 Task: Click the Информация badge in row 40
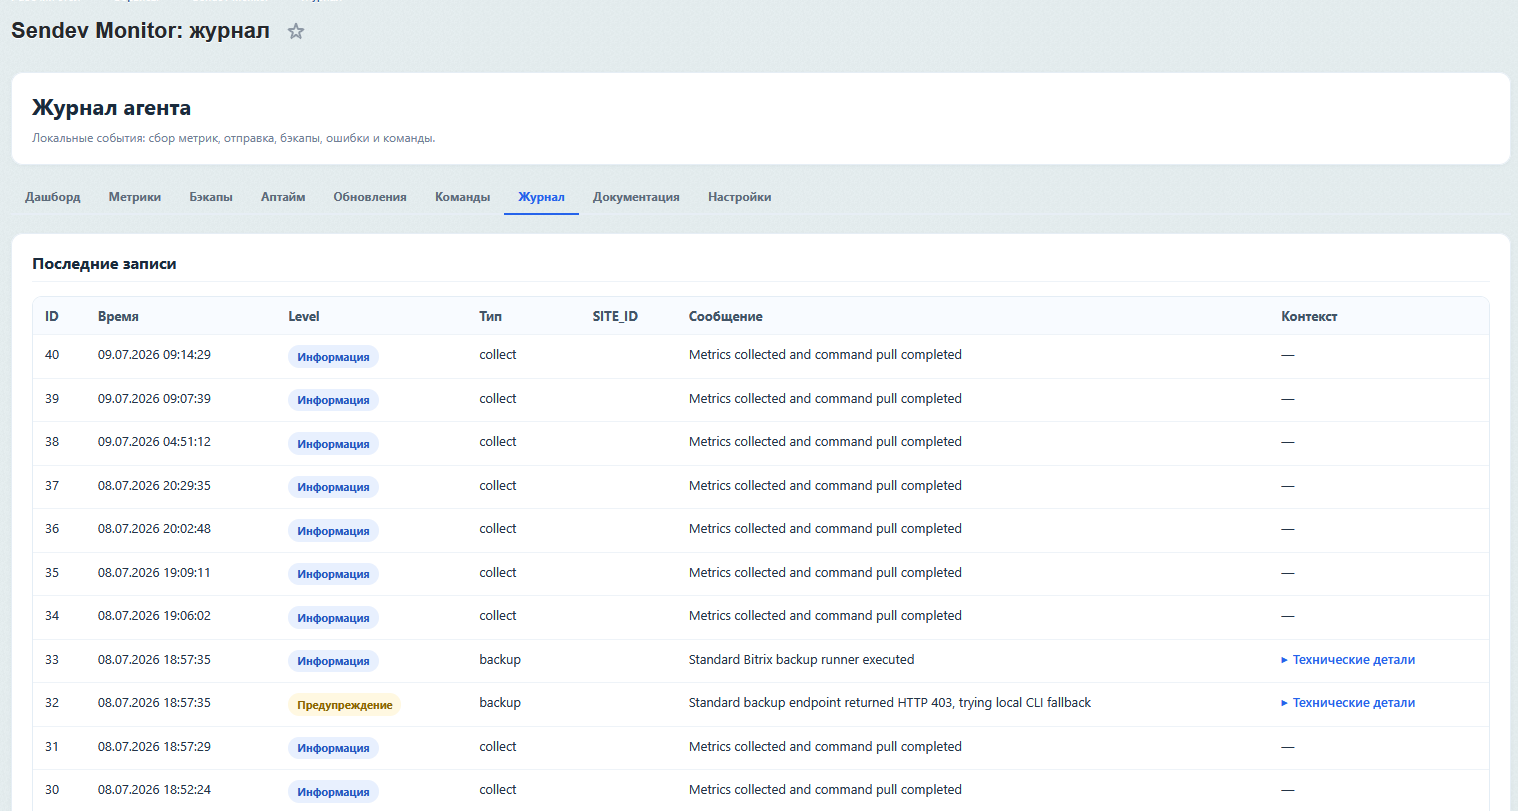(x=333, y=357)
